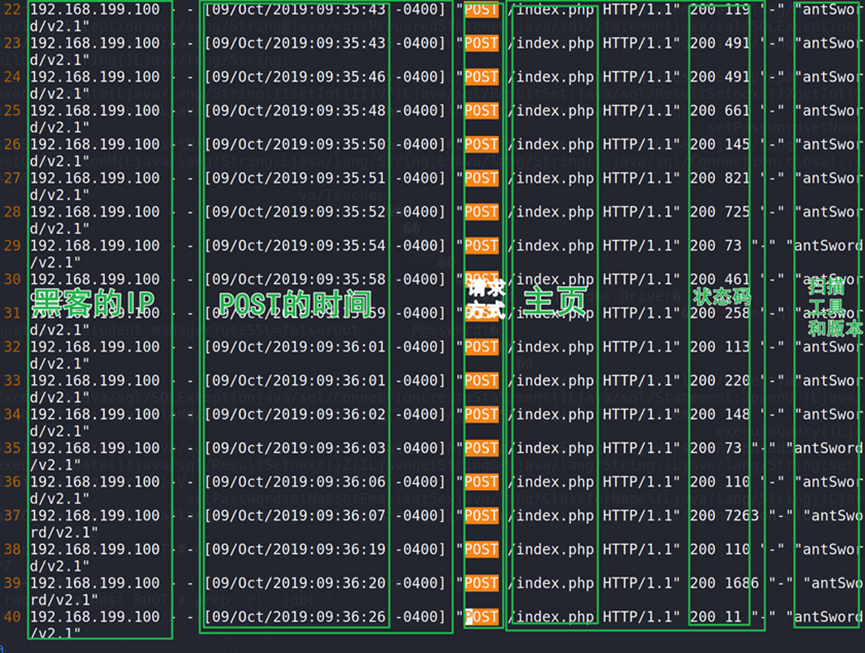Screen dimensions: 865x653
Task: Click the response size 1686 on line 39
Action: coord(741,583)
